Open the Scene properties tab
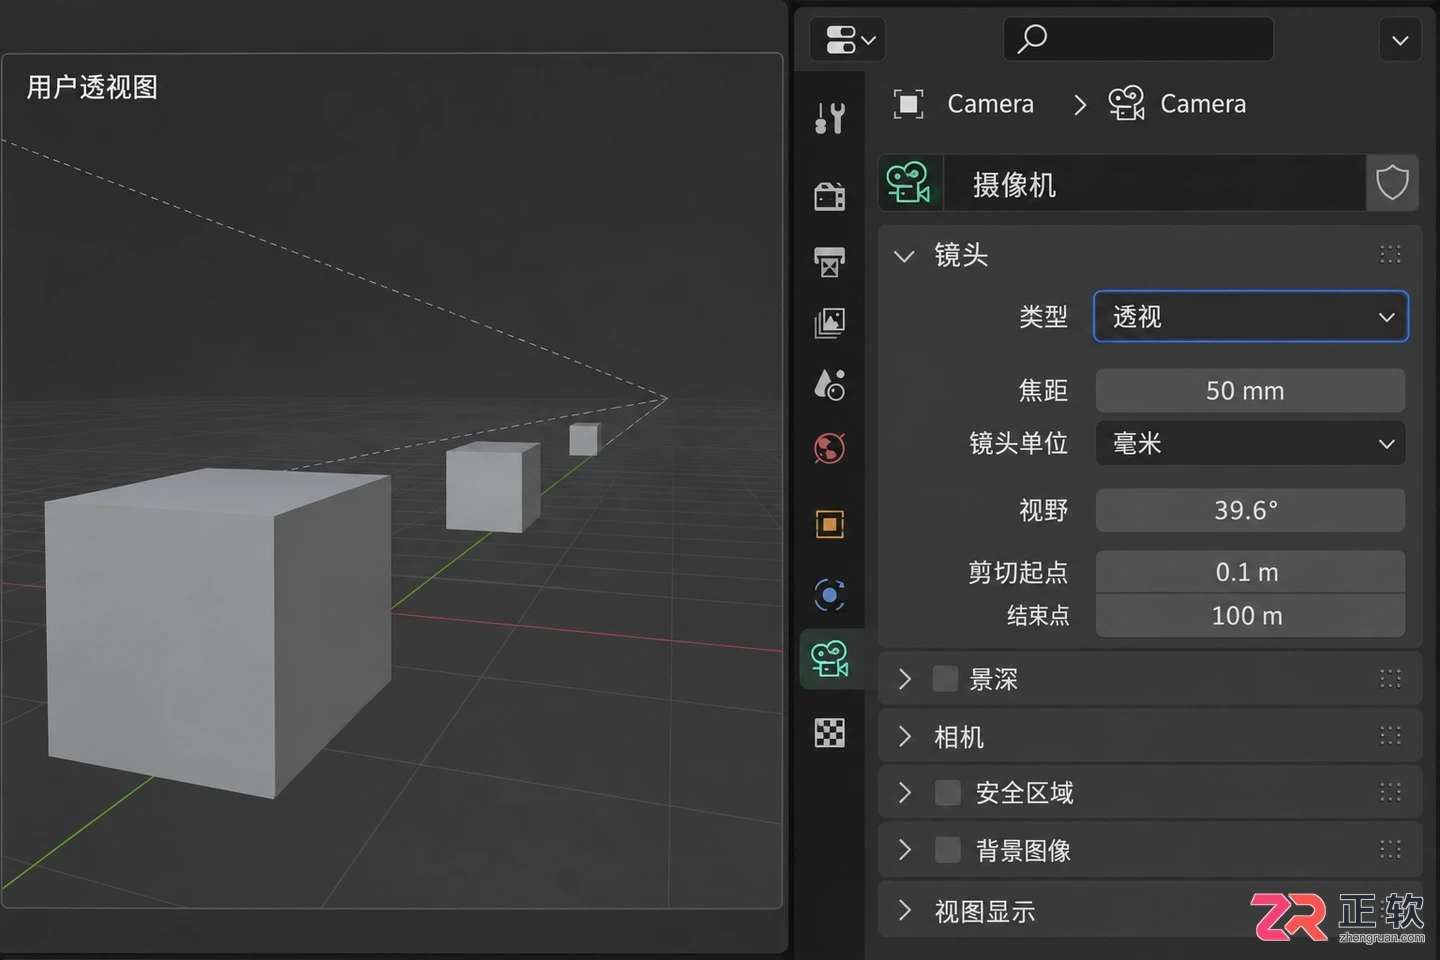The width and height of the screenshot is (1440, 960). pos(829,385)
